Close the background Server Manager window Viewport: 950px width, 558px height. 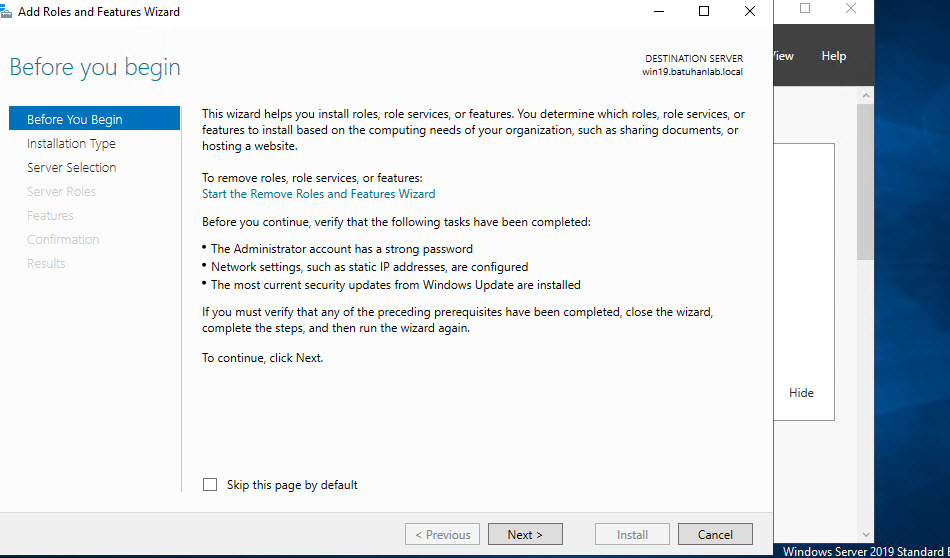[x=851, y=9]
